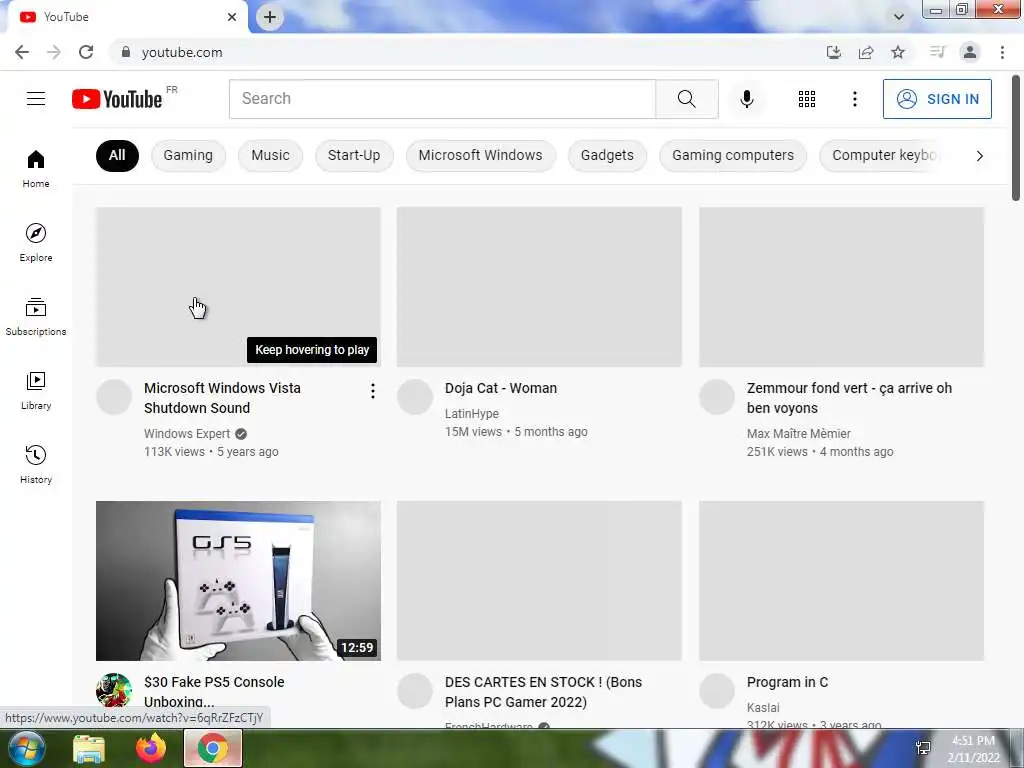Viewport: 1024px width, 768px height.
Task: Click the Program in C video thumbnail
Action: pyautogui.click(x=841, y=581)
